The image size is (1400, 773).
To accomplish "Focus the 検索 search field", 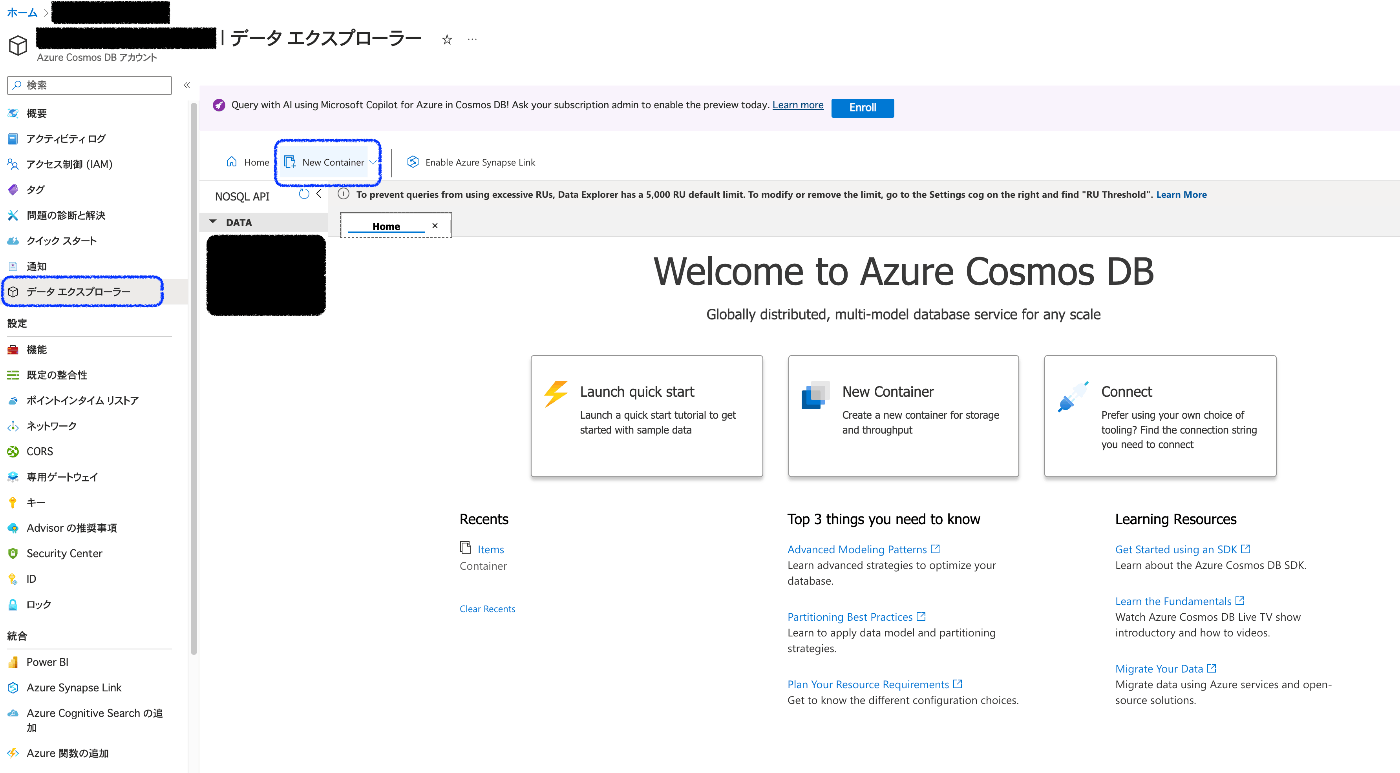I will [x=90, y=86].
